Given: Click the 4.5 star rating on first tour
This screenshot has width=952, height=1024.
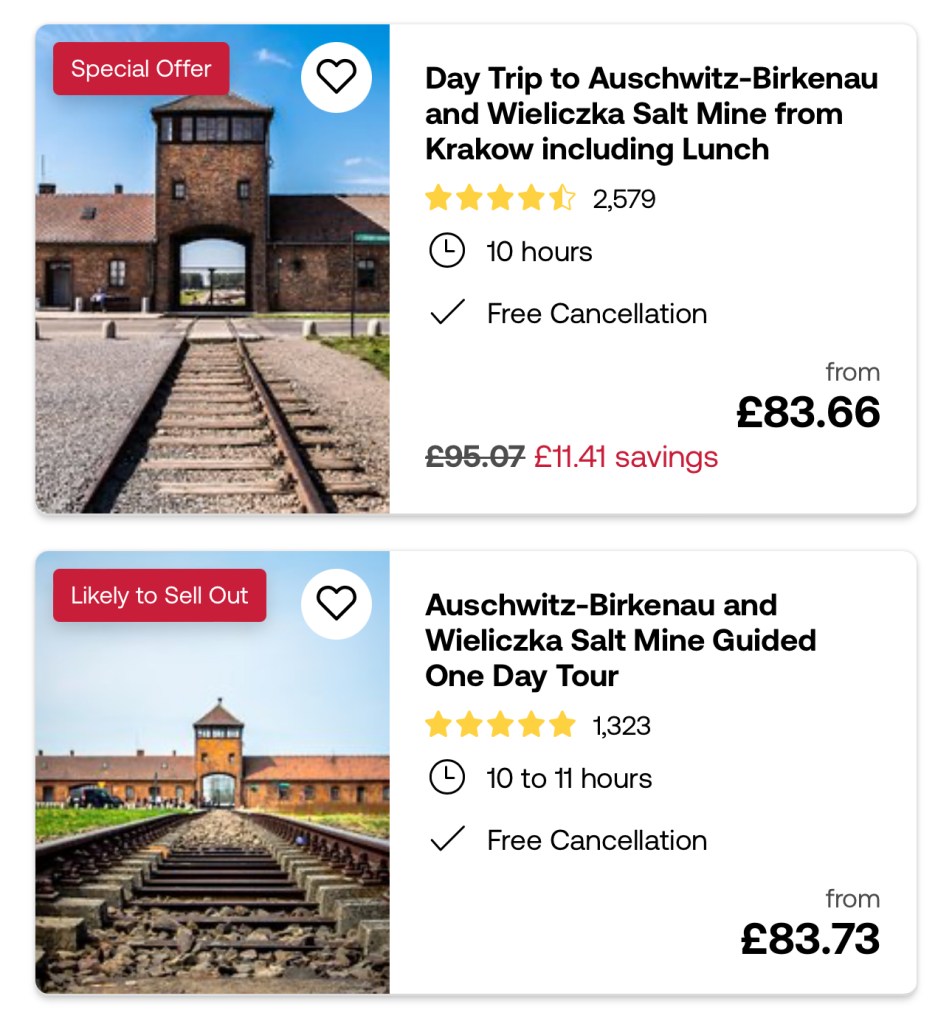Looking at the screenshot, I should (x=500, y=198).
